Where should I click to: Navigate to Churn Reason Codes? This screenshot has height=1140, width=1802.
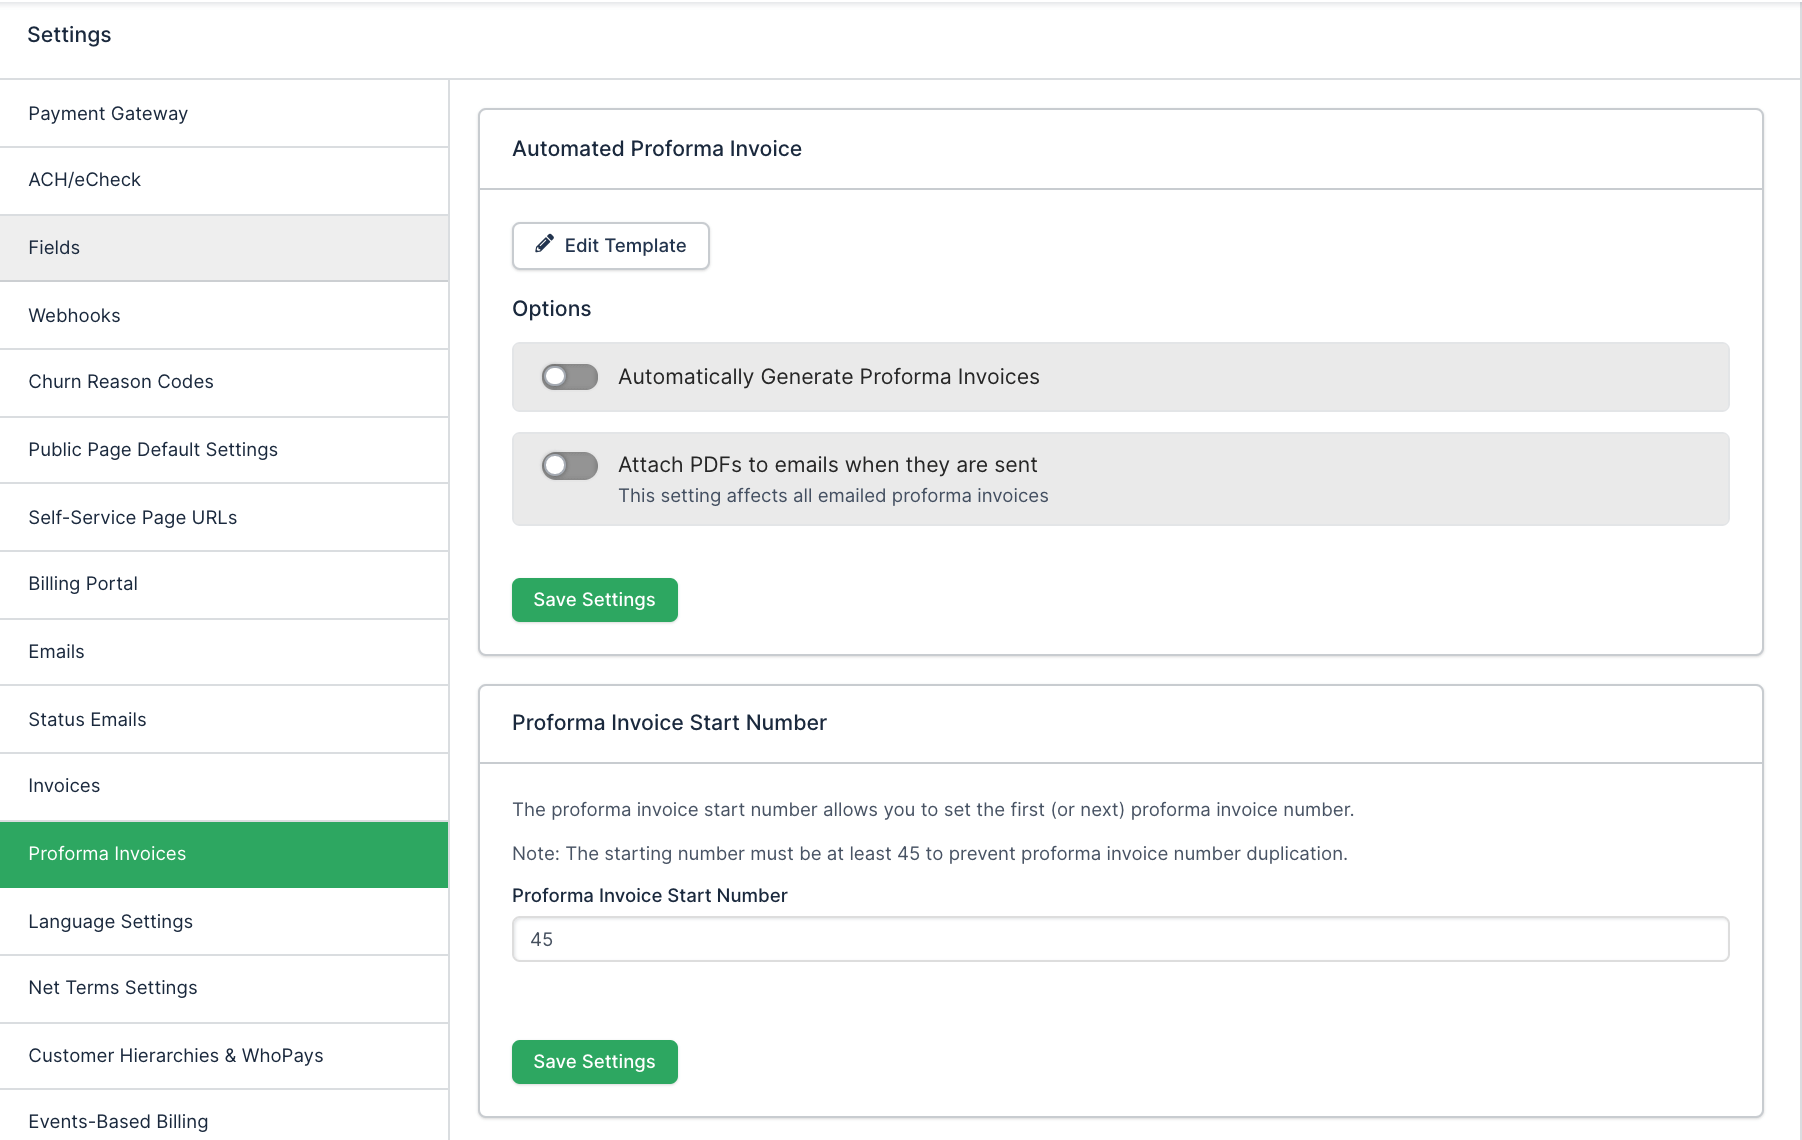121,382
